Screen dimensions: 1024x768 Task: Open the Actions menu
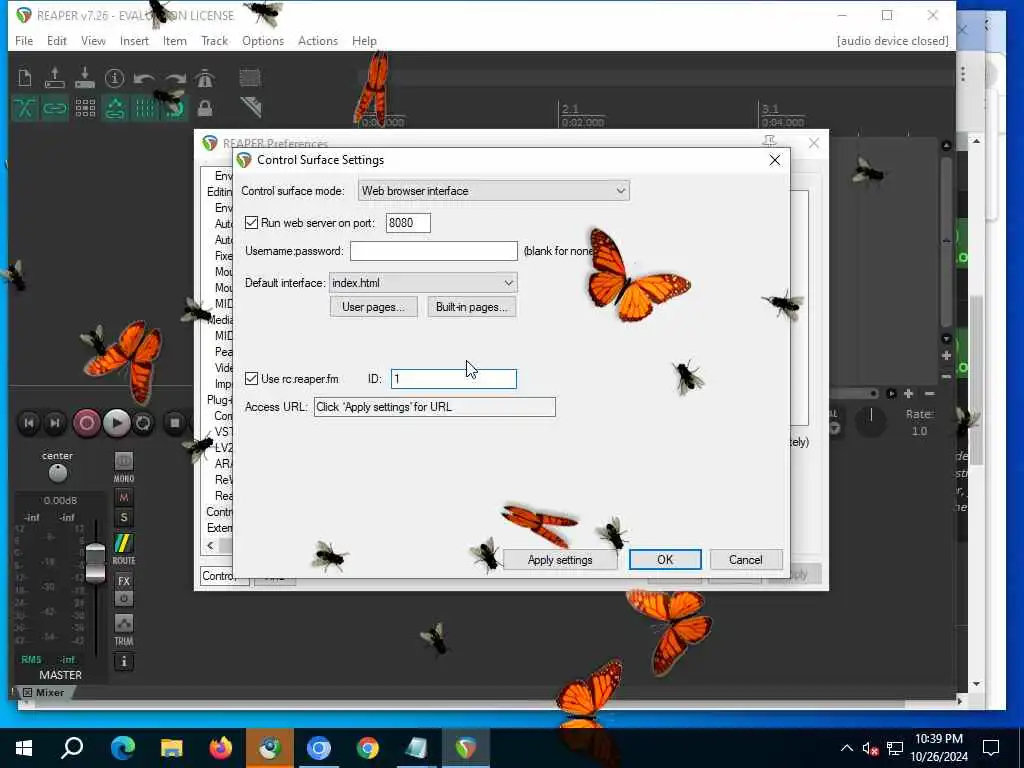click(318, 40)
